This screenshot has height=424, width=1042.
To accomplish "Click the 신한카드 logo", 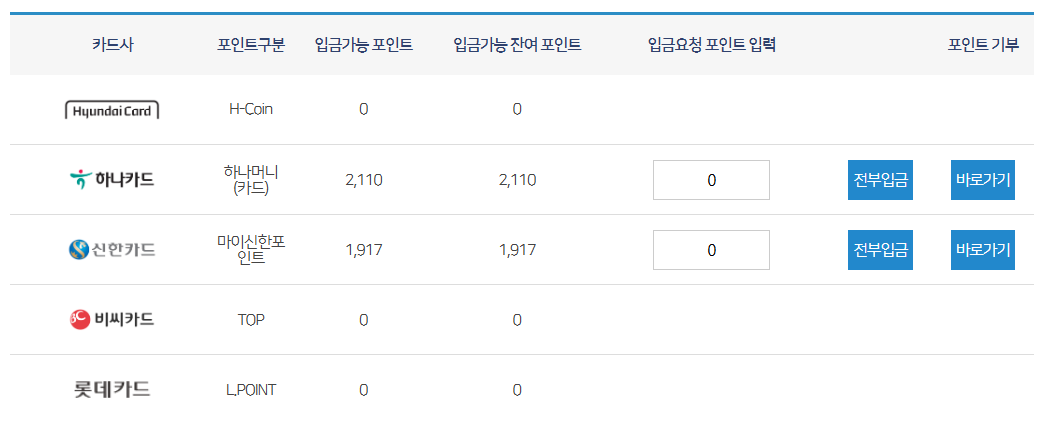I will pos(112,250).
